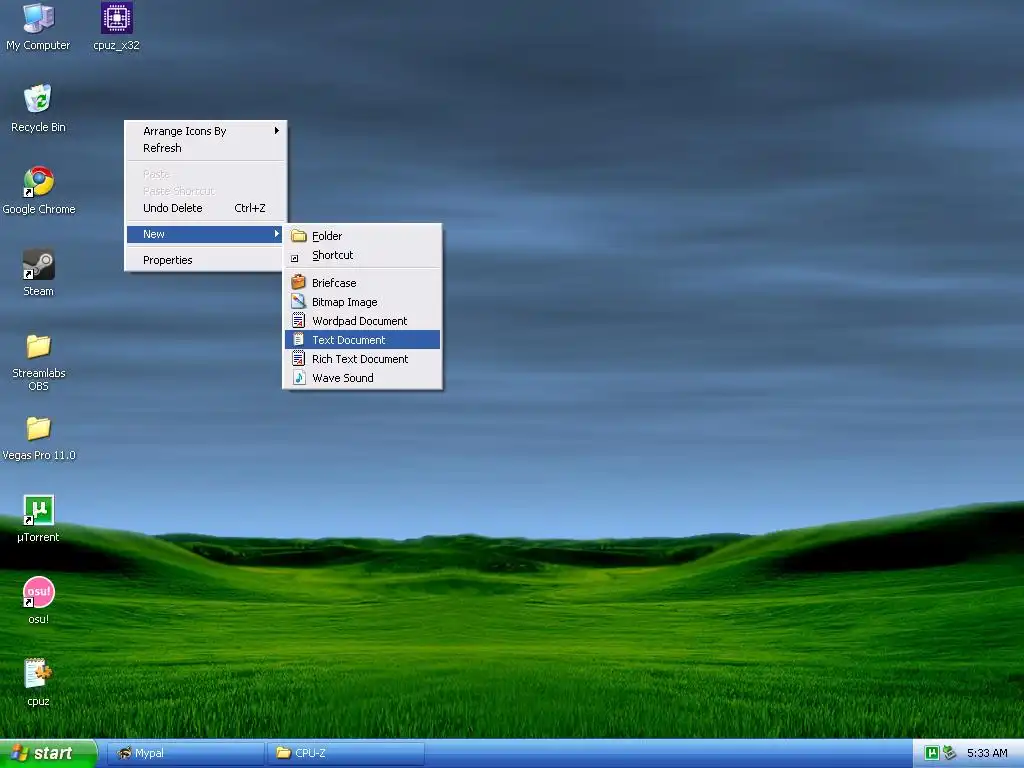Create a new Text Document
Viewport: 1024px width, 768px height.
362,340
